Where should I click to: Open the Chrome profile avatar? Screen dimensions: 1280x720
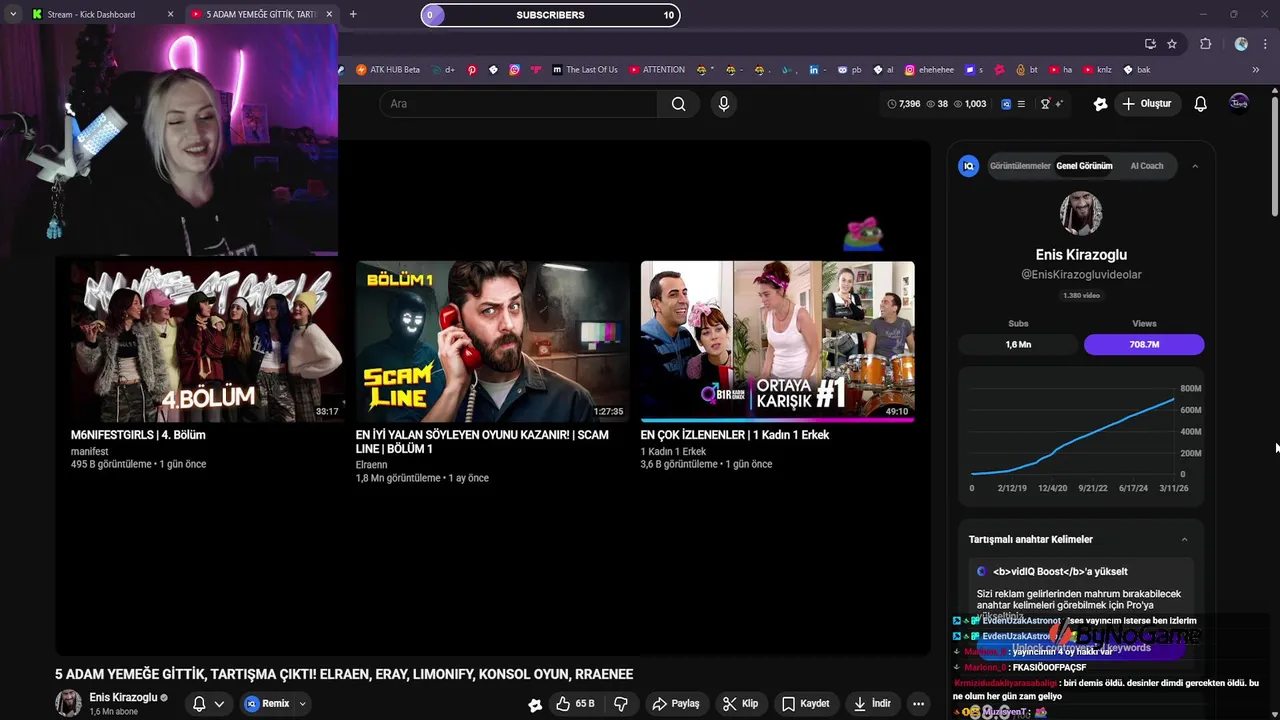pos(1241,44)
